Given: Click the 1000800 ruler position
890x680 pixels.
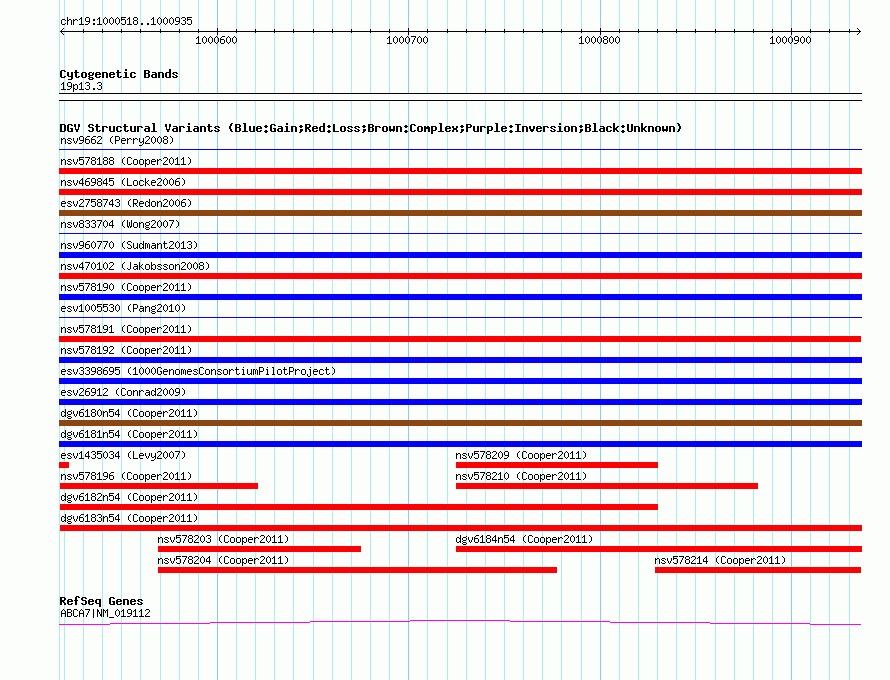Looking at the screenshot, I should tap(599, 40).
